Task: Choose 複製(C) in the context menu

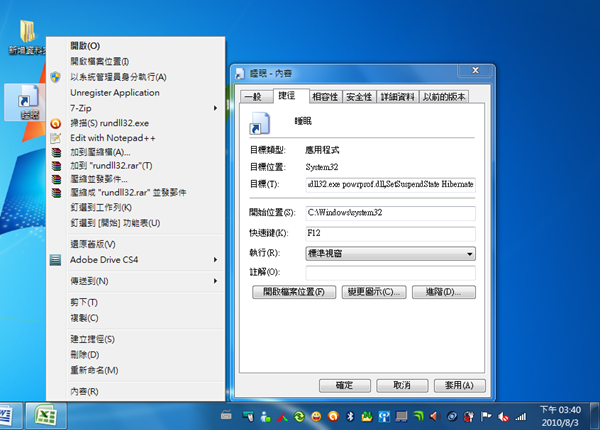Action: 135,318
